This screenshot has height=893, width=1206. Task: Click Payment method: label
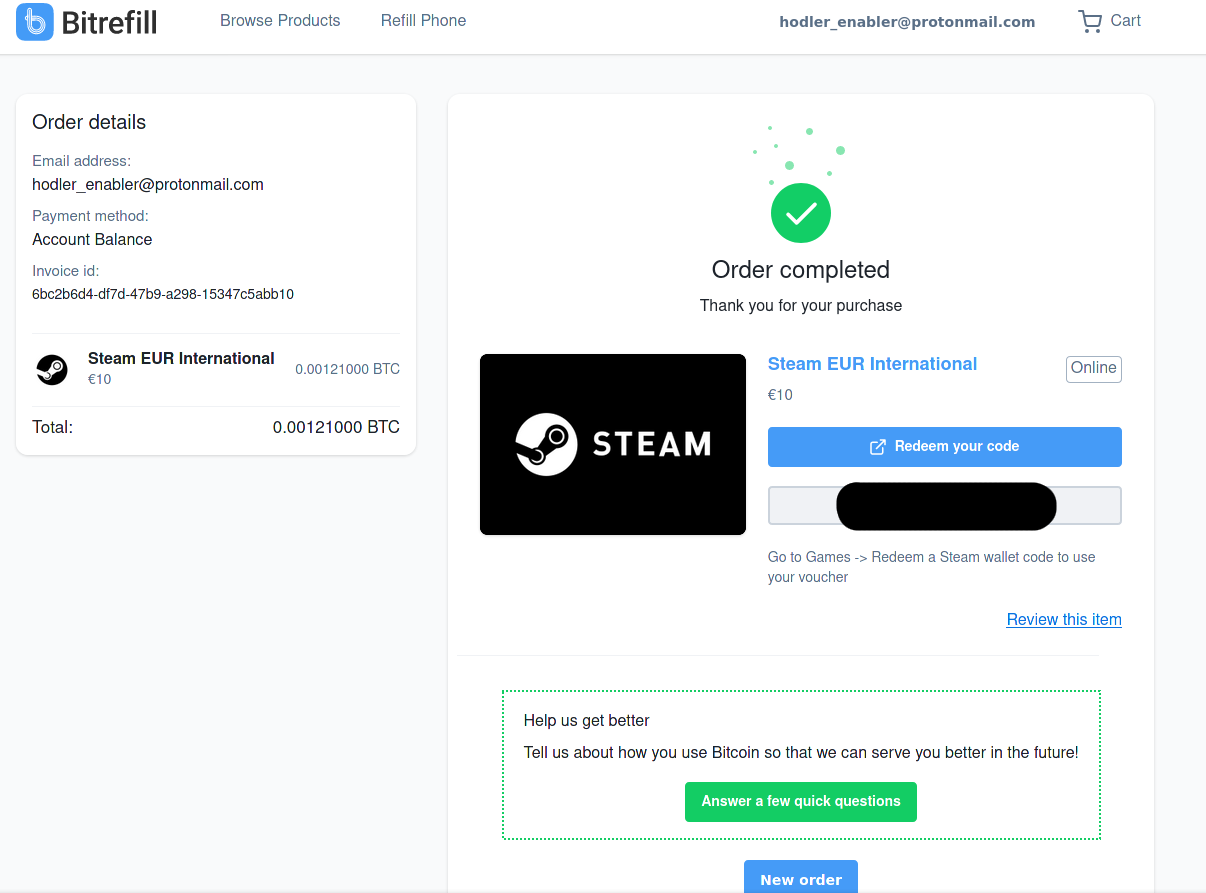90,216
